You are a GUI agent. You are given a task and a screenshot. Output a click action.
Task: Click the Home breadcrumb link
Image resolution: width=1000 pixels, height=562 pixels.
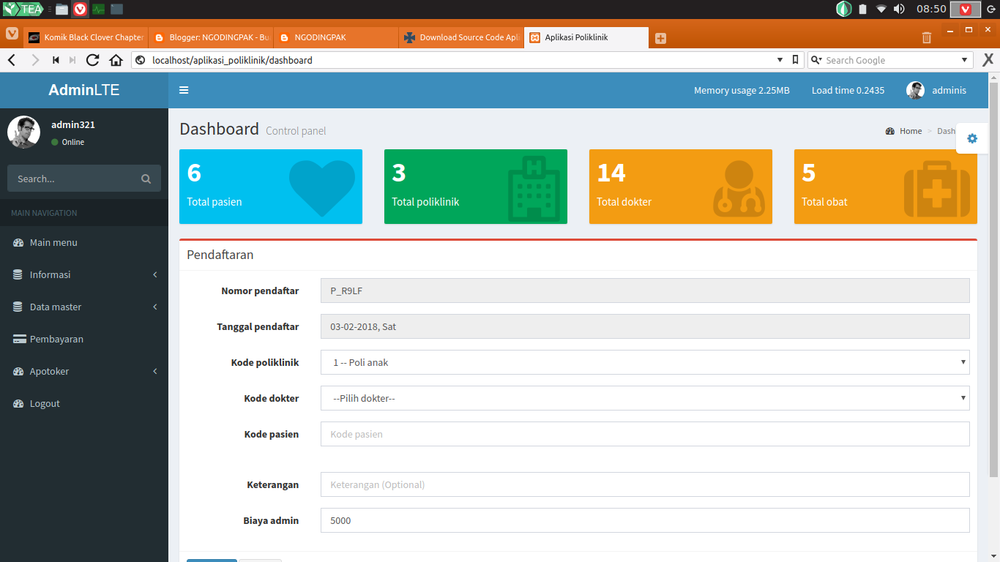910,131
